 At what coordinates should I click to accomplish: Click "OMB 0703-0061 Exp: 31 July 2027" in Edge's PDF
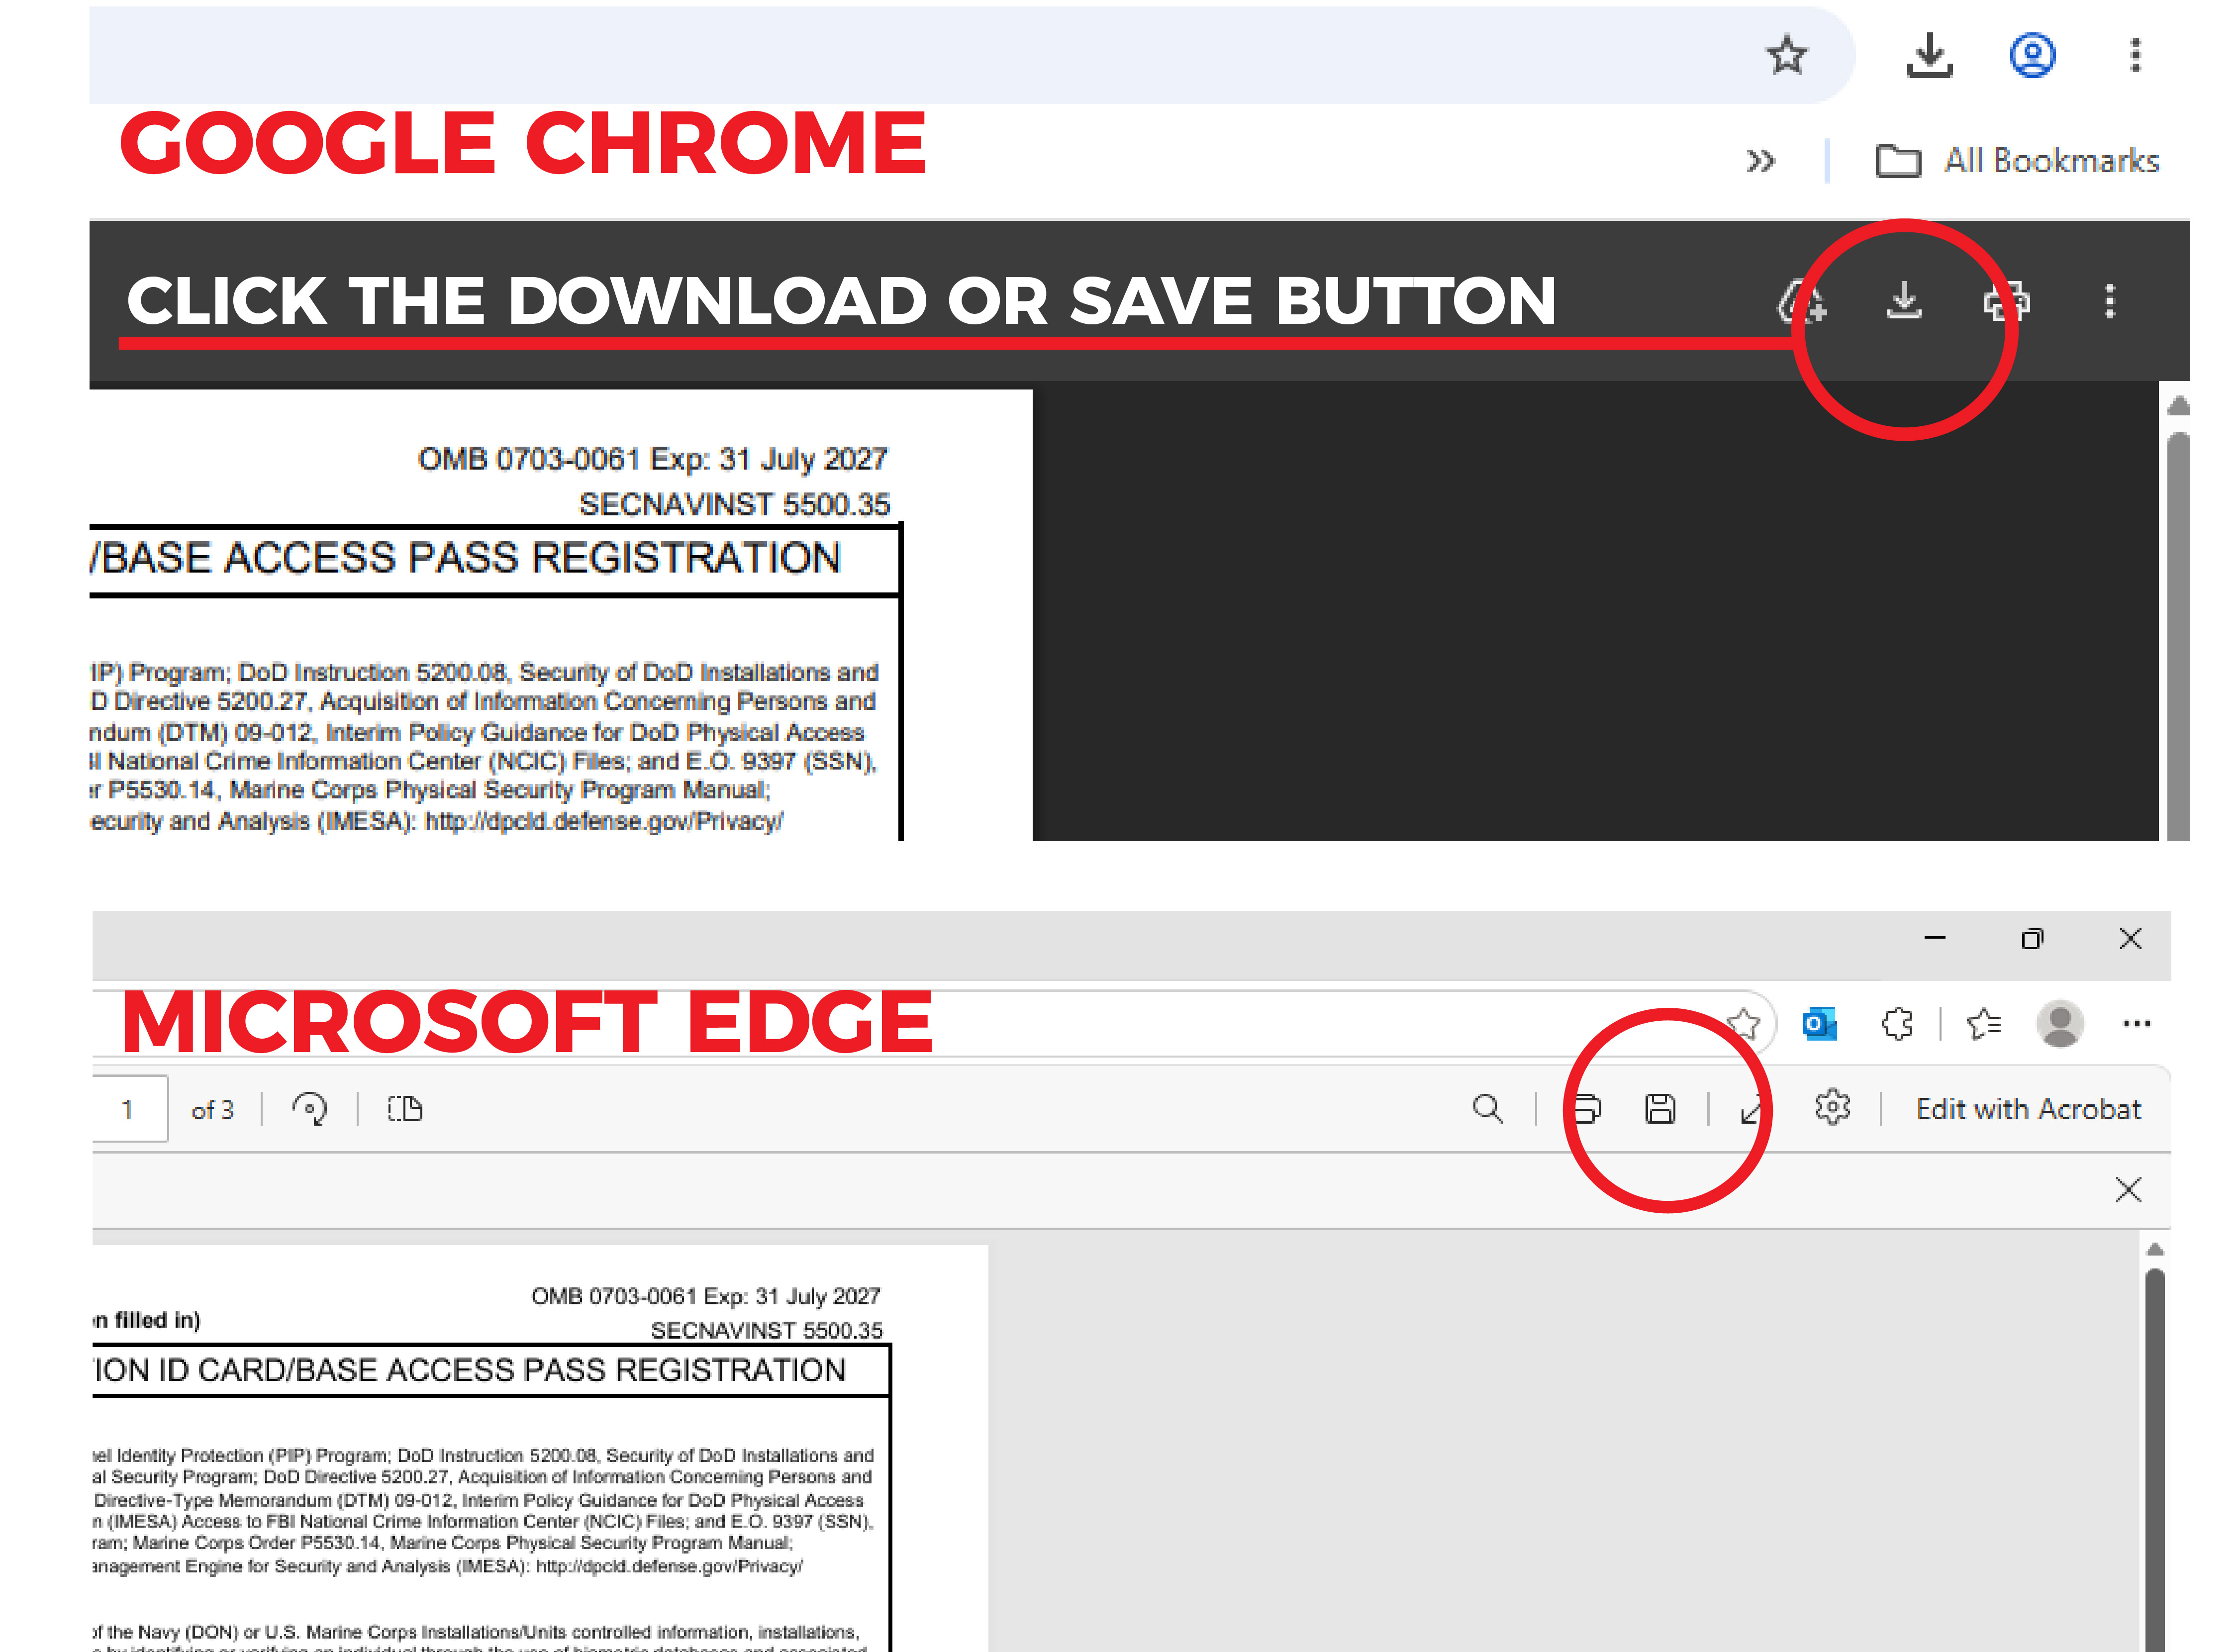[705, 1296]
